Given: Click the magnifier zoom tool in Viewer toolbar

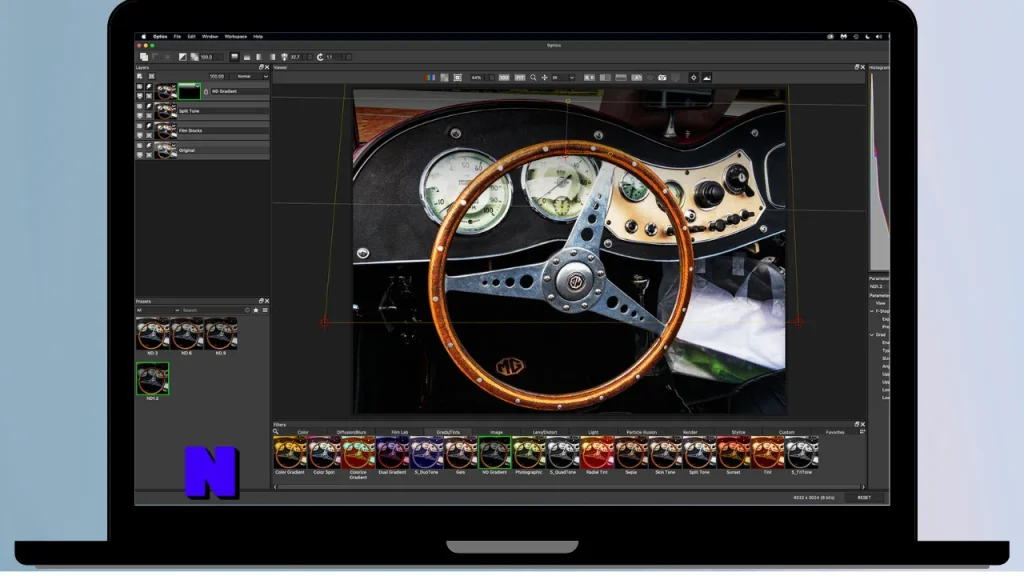Looking at the screenshot, I should tap(533, 77).
